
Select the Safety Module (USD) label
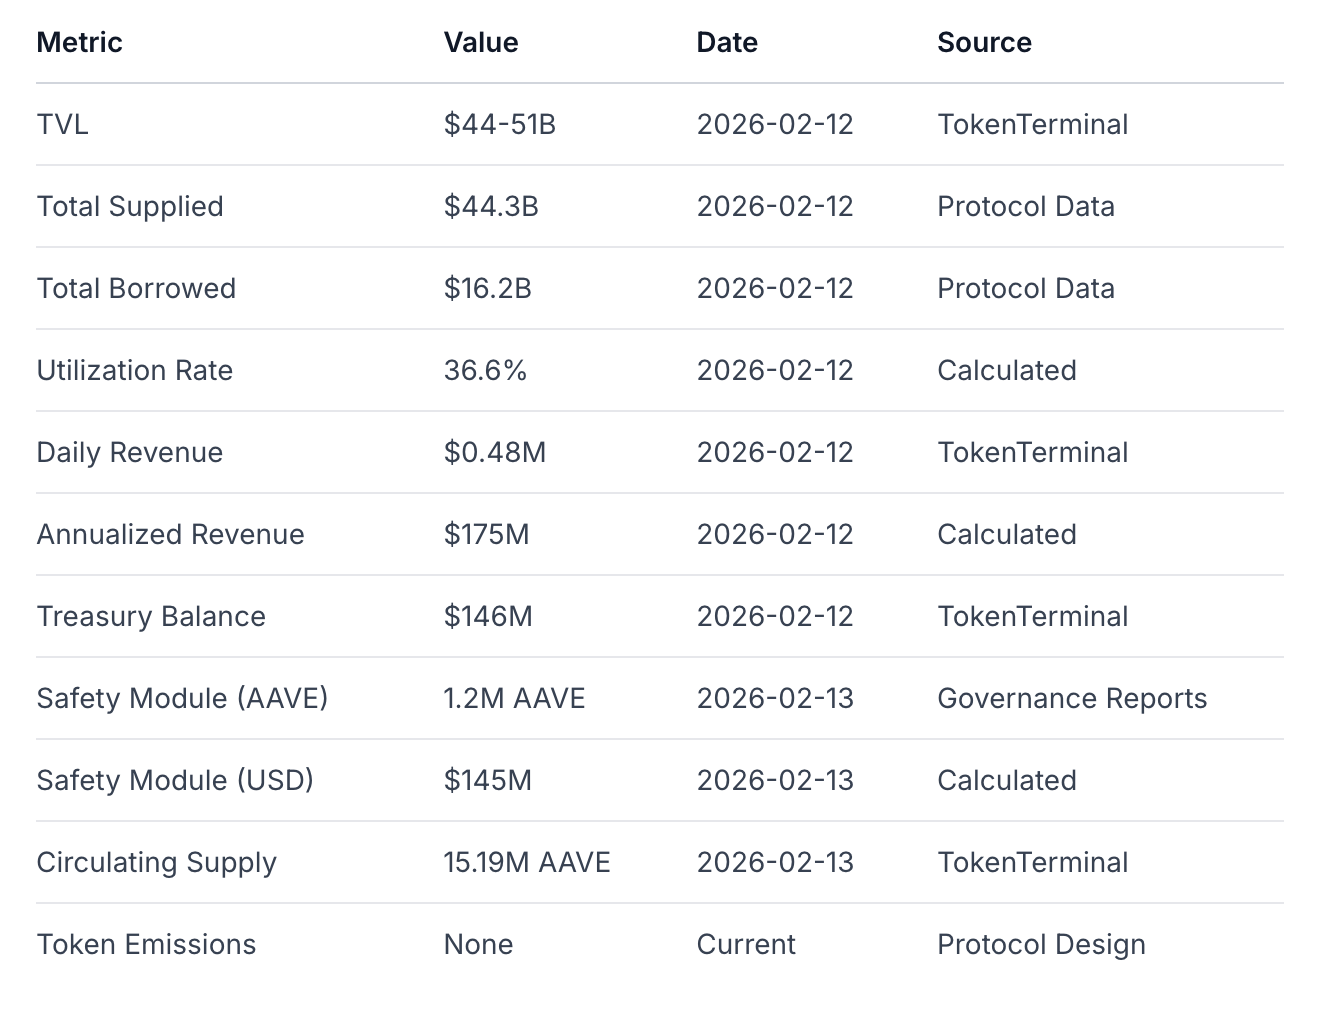click(175, 780)
